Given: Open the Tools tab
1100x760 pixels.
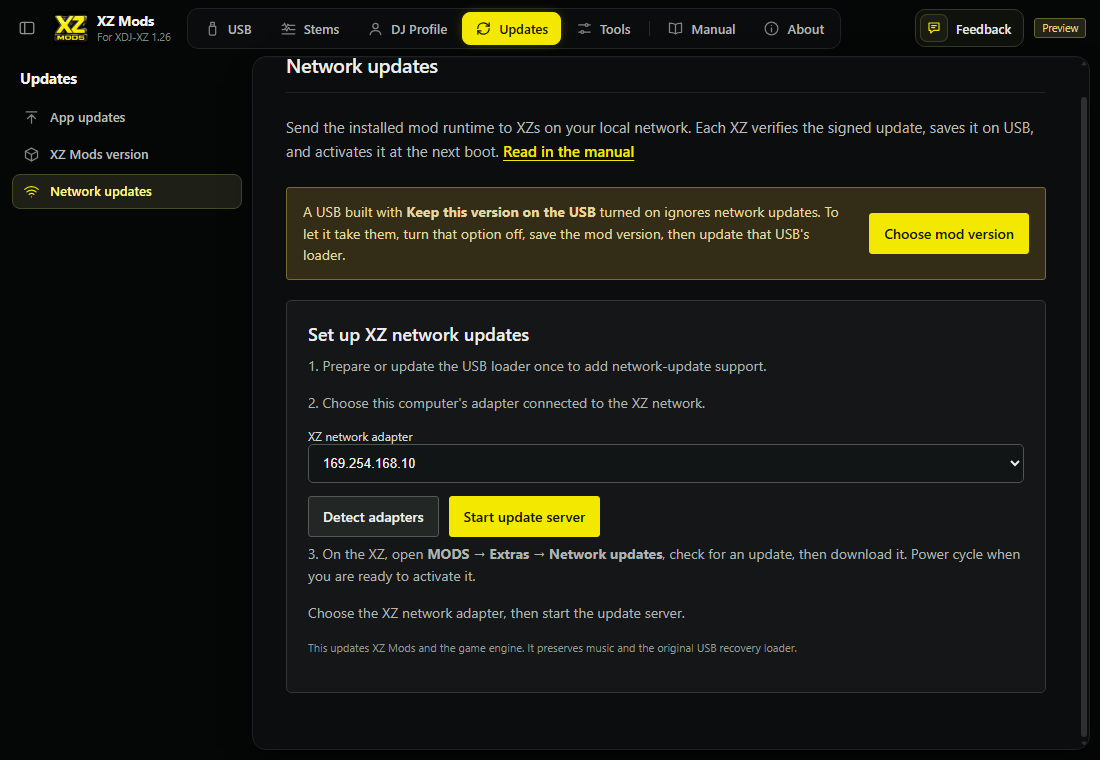Looking at the screenshot, I should click(x=604, y=29).
